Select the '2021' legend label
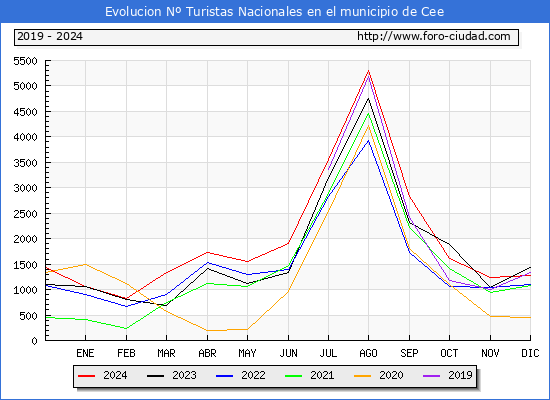The image size is (550, 400). (322, 375)
